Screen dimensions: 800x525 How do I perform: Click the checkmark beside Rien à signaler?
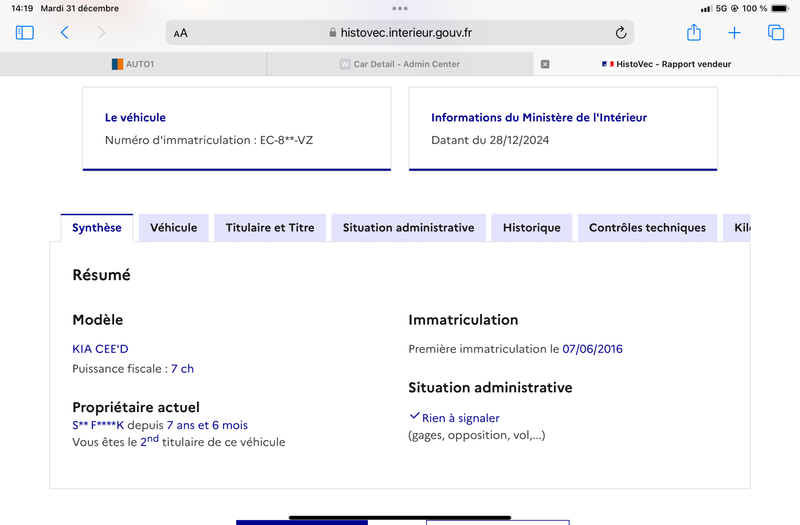tap(414, 416)
